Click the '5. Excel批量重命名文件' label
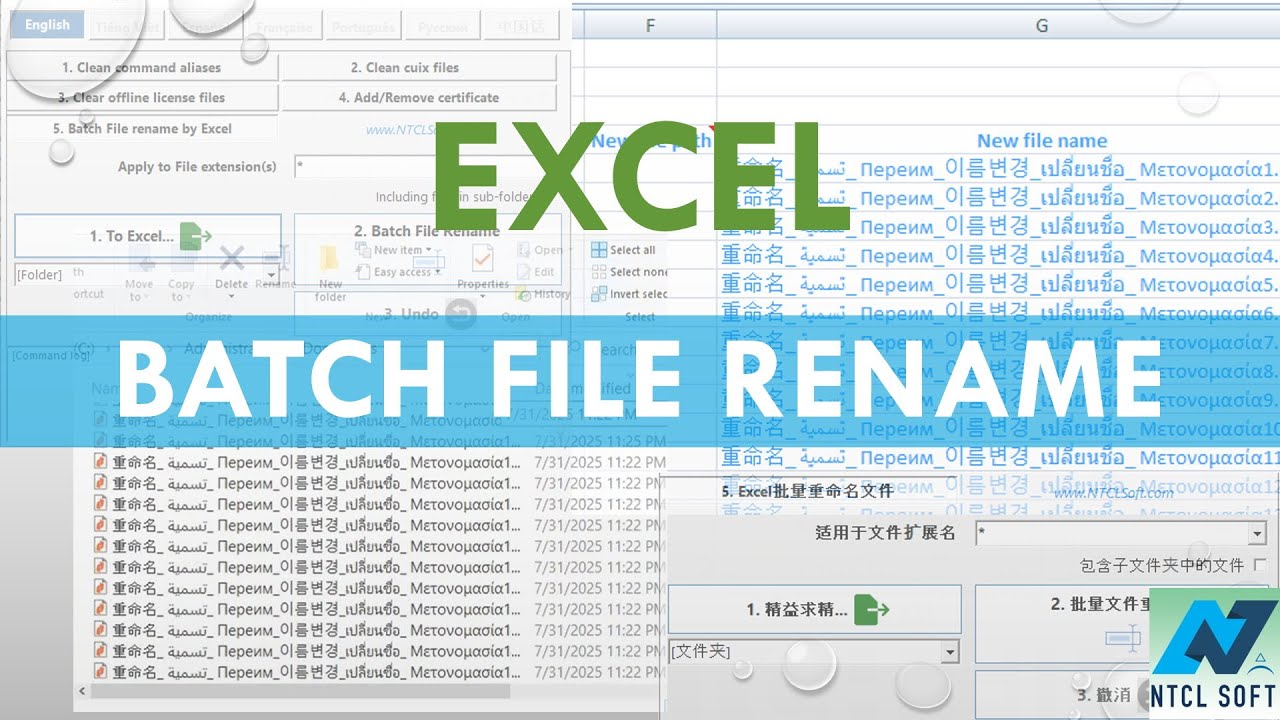1280x720 pixels. coord(807,492)
